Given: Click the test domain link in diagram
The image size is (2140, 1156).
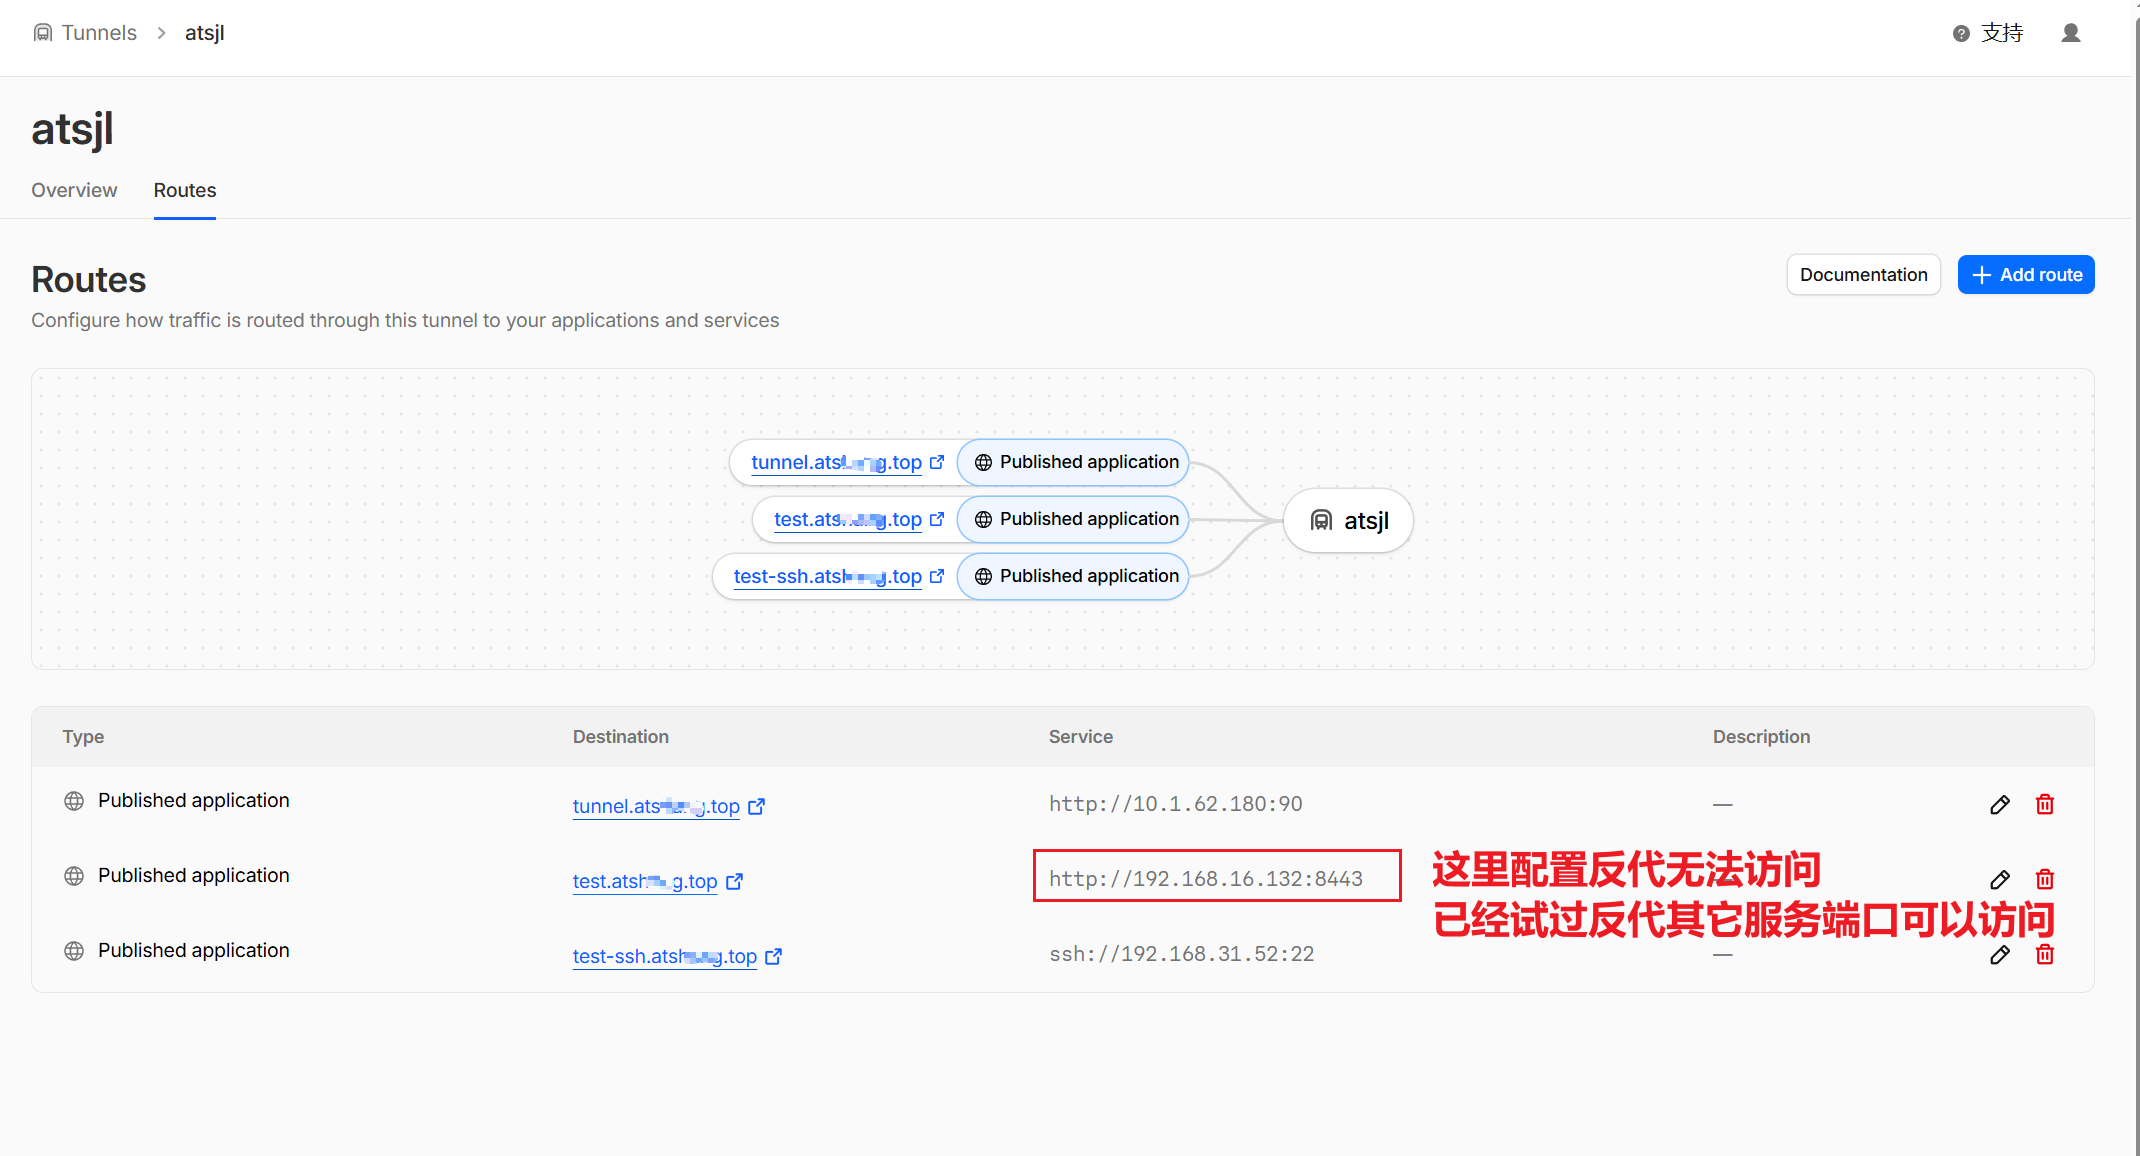Looking at the screenshot, I should [x=847, y=519].
